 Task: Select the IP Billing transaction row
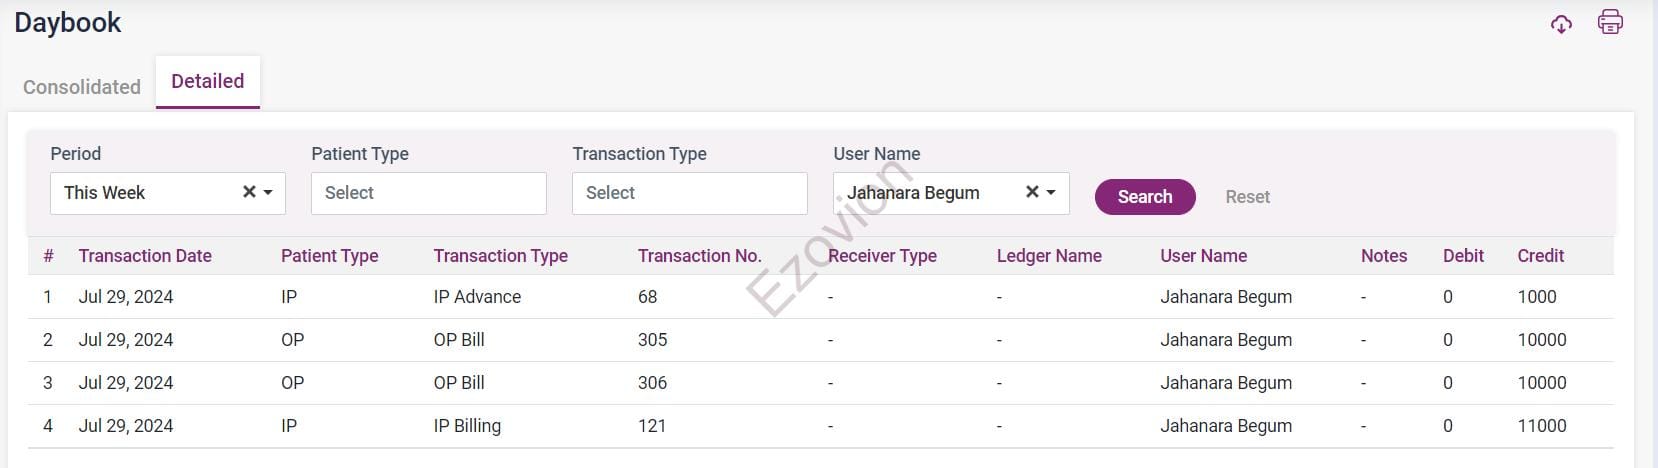467,426
